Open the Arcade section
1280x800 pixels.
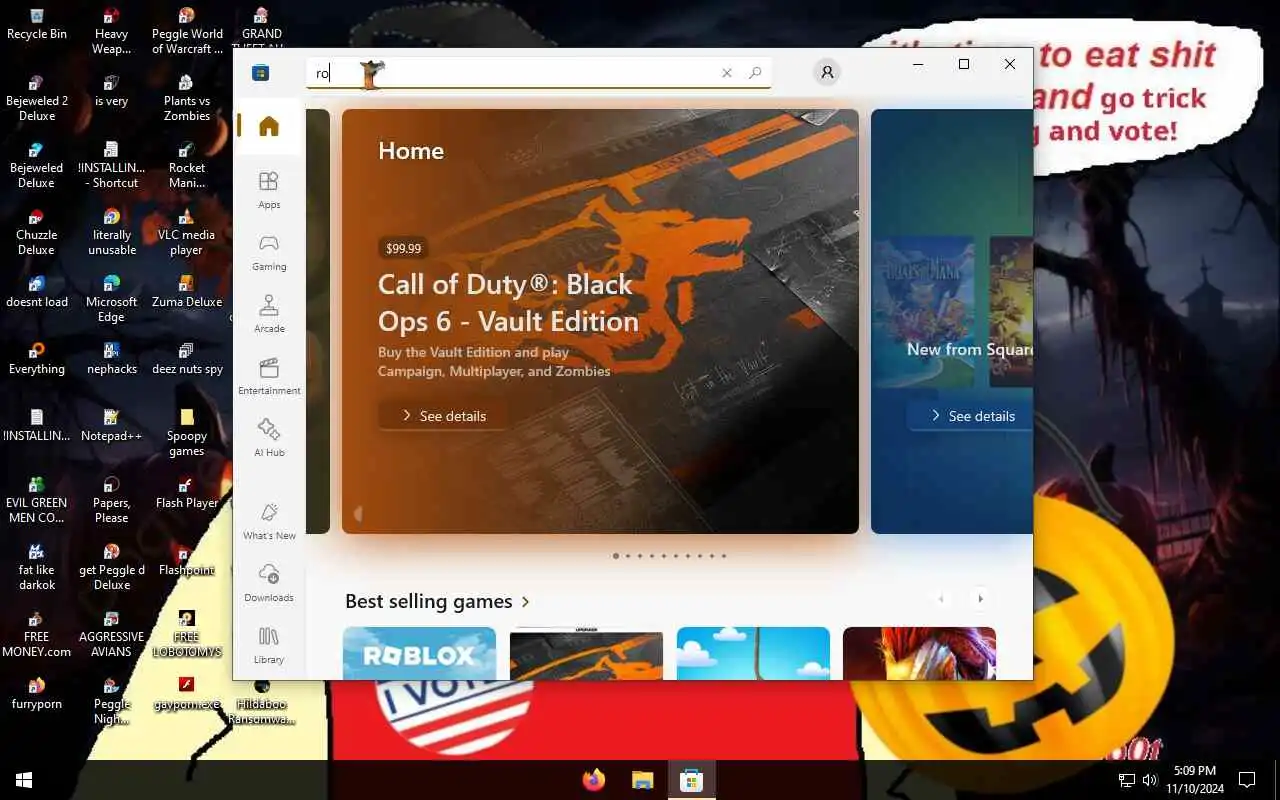pyautogui.click(x=268, y=313)
